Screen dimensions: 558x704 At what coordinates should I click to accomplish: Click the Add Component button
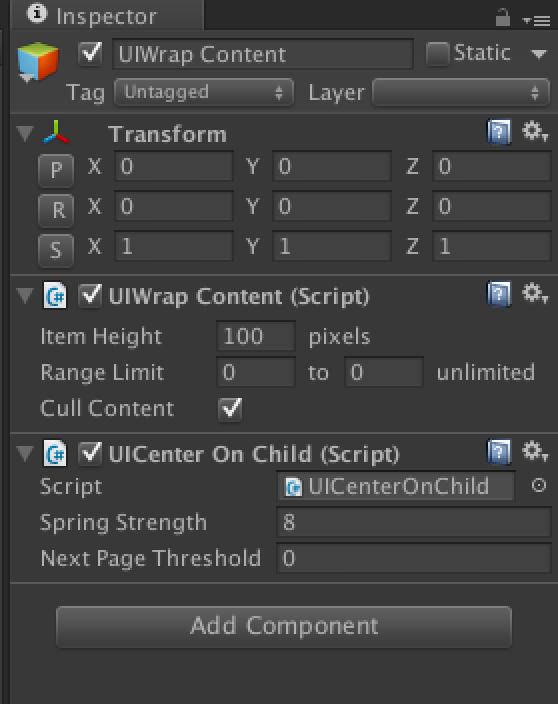284,627
